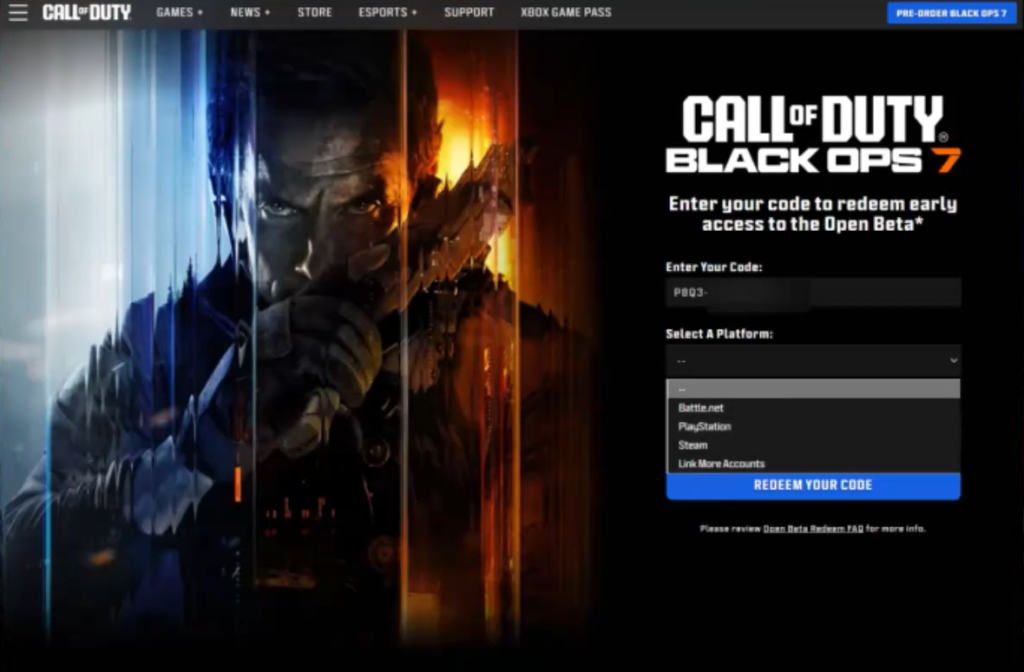The width and height of the screenshot is (1024, 672).
Task: Select the blank "--" platform option
Action: click(813, 389)
